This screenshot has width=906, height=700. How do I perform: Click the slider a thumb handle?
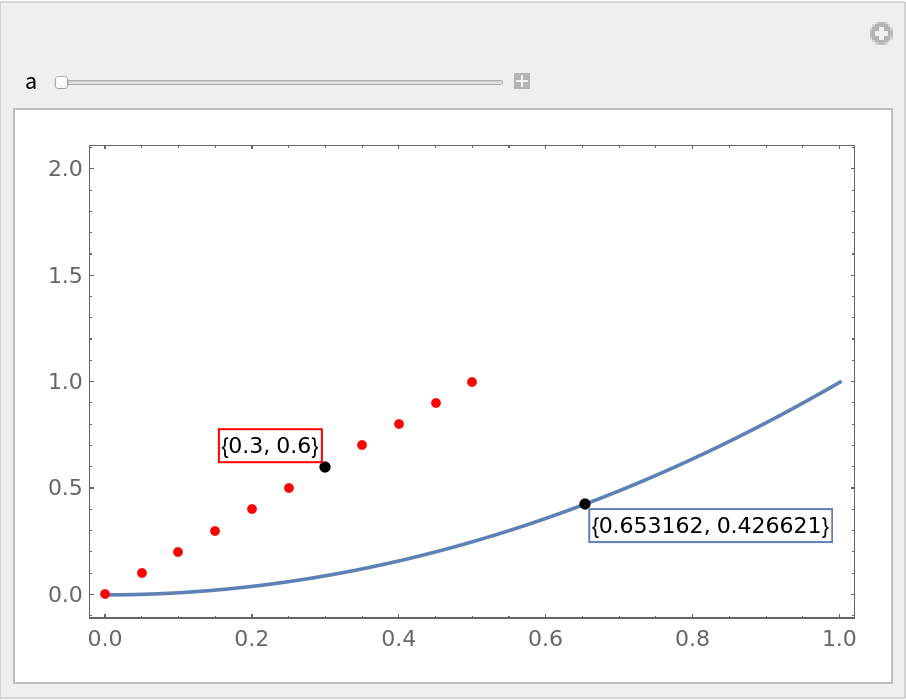click(61, 82)
